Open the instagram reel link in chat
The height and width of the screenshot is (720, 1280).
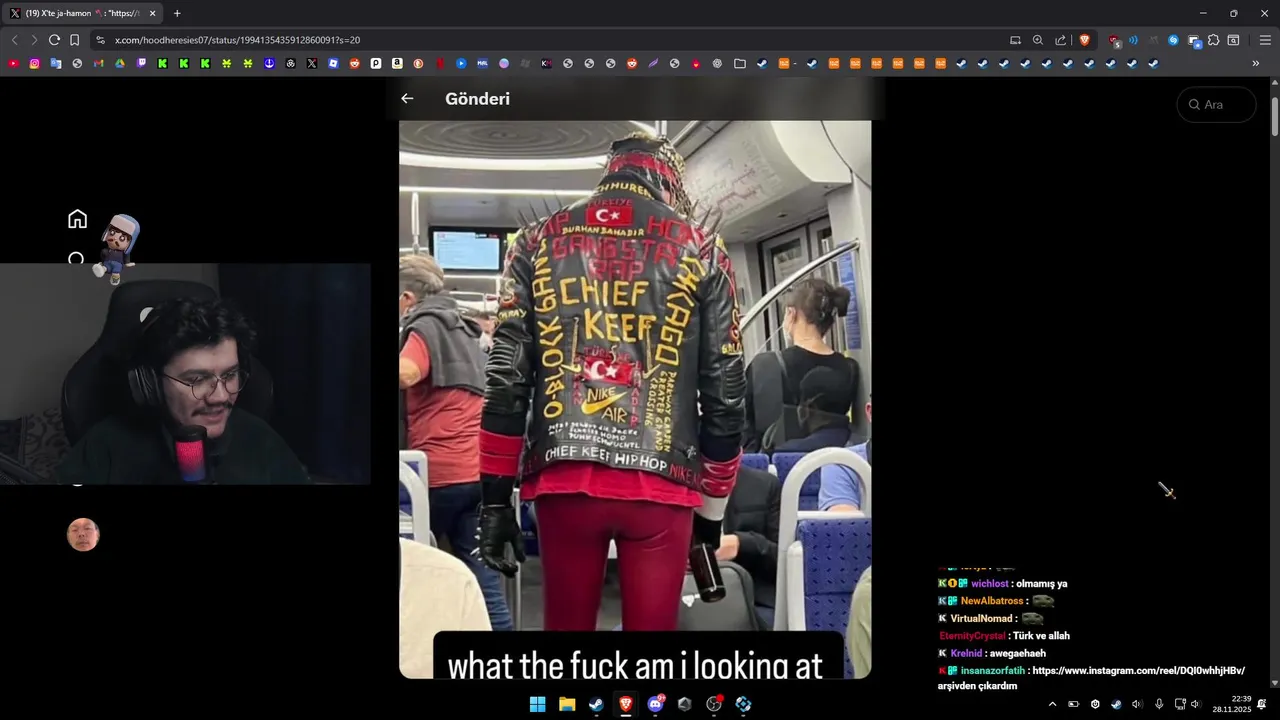(1138, 670)
